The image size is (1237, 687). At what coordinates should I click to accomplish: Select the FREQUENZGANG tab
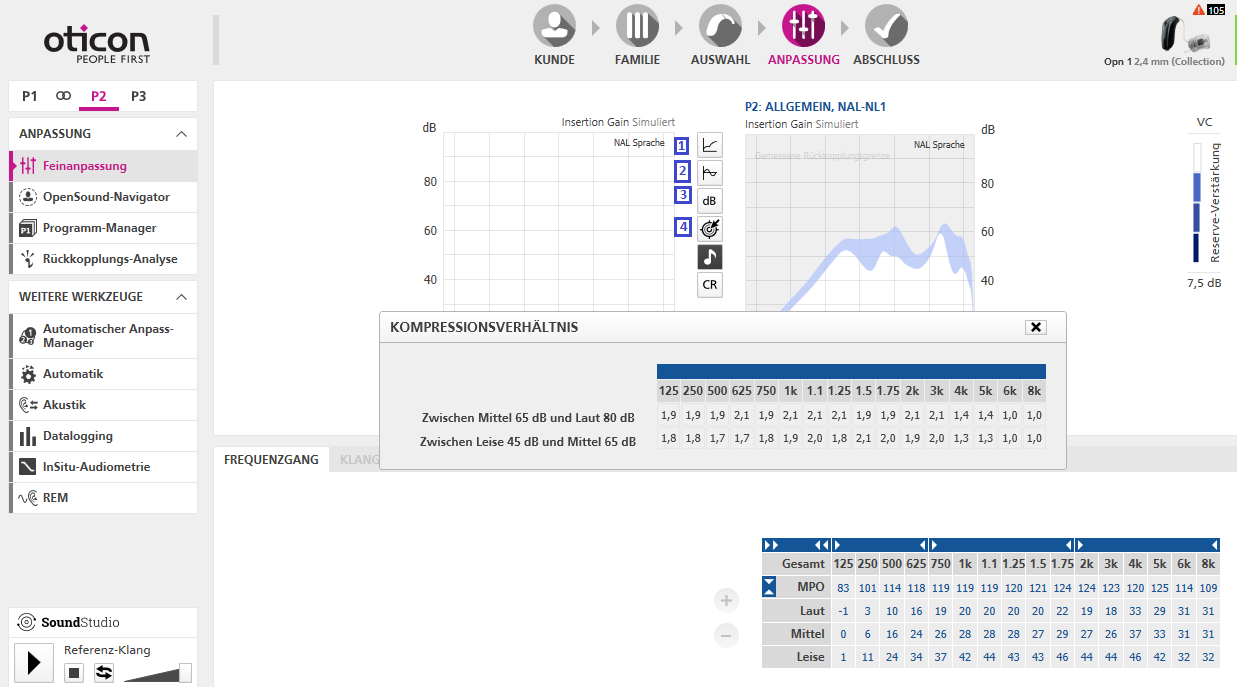(271, 460)
